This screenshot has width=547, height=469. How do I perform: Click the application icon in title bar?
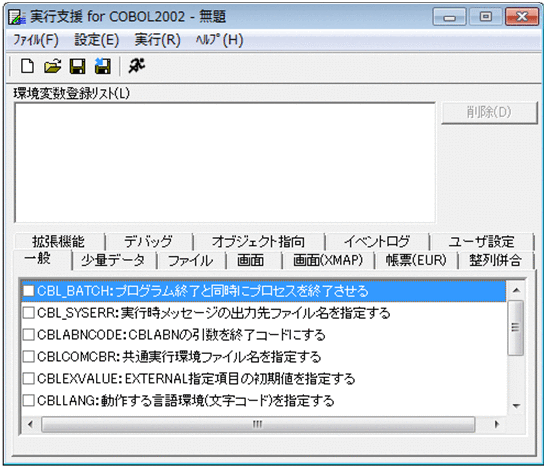(17, 17)
